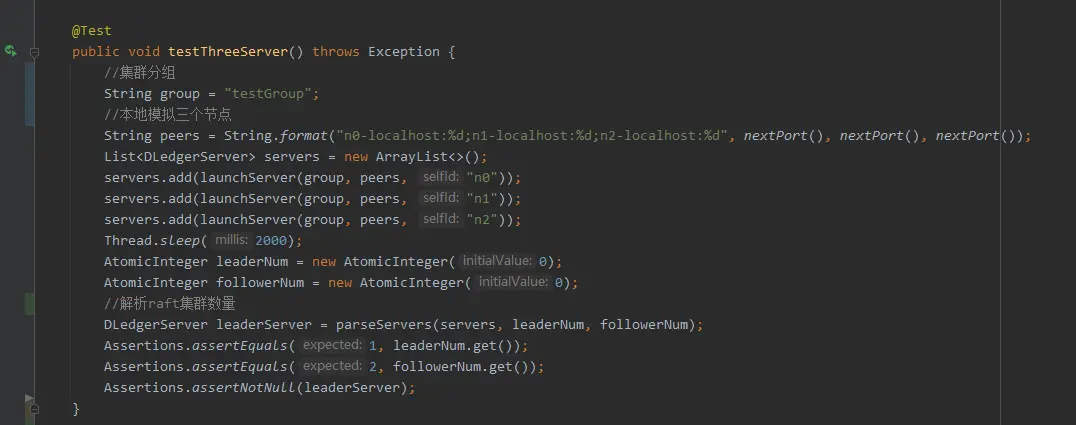Image resolution: width=1076 pixels, height=425 pixels.
Task: Run testThreeServer via the green gutter icon
Action: tap(10, 51)
